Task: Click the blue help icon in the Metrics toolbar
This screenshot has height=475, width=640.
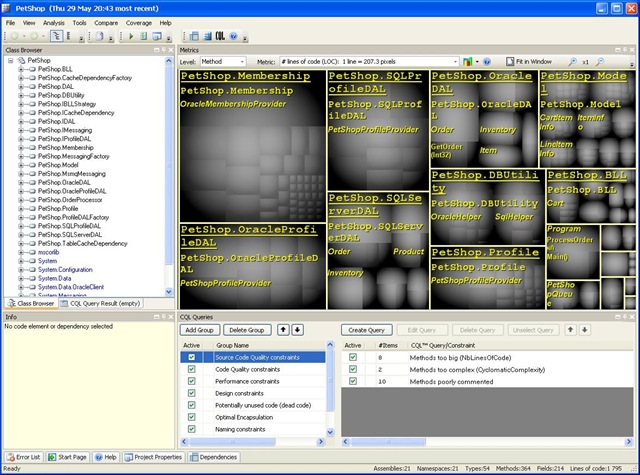Action: coord(487,62)
